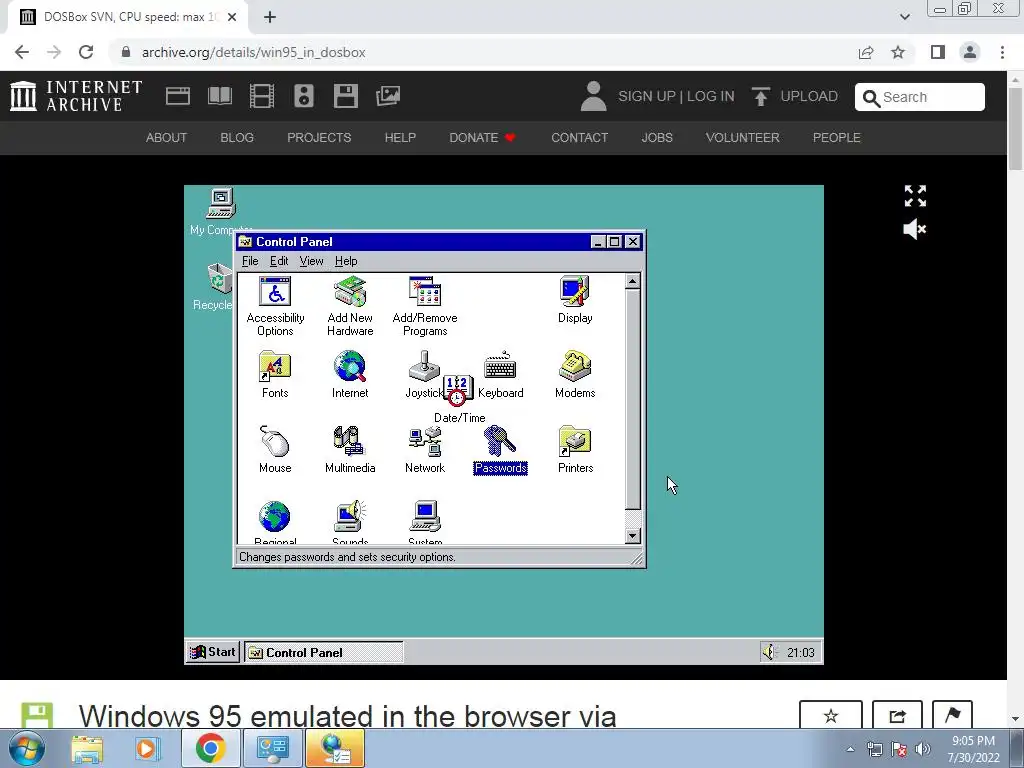Image resolution: width=1024 pixels, height=768 pixels.
Task: Go to the ABOUT page
Action: pyautogui.click(x=166, y=138)
